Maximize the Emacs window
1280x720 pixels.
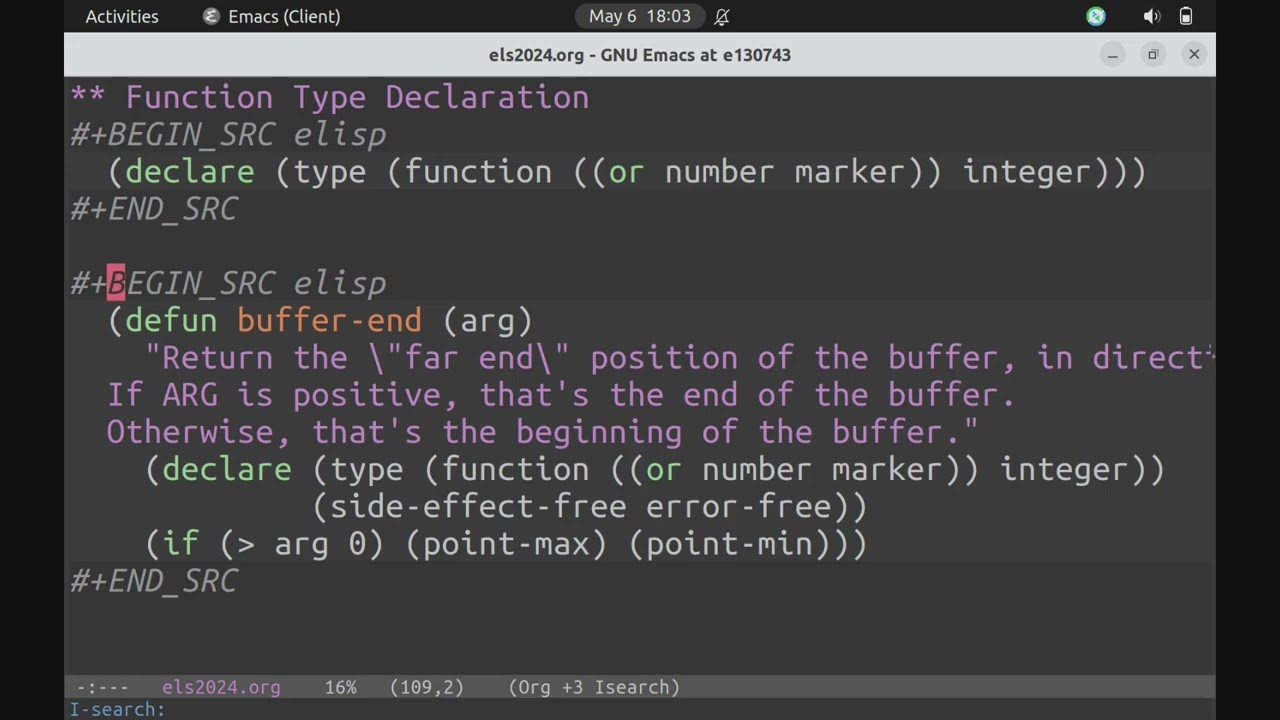[1153, 55]
